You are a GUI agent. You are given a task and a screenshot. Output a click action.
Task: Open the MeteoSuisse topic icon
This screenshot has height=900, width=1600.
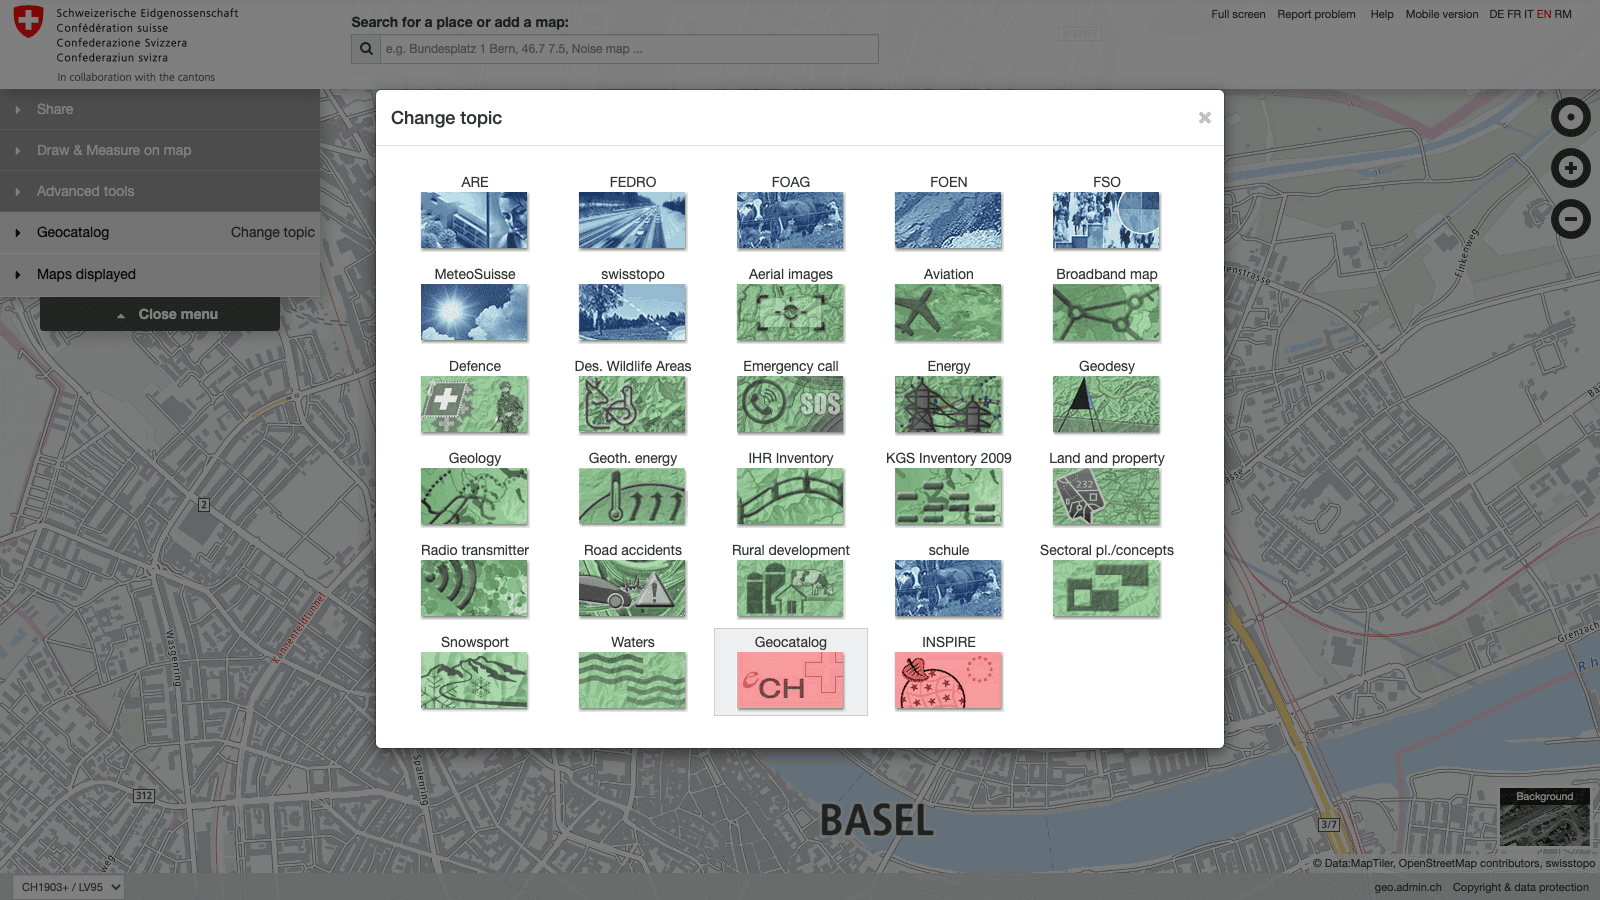click(x=474, y=312)
